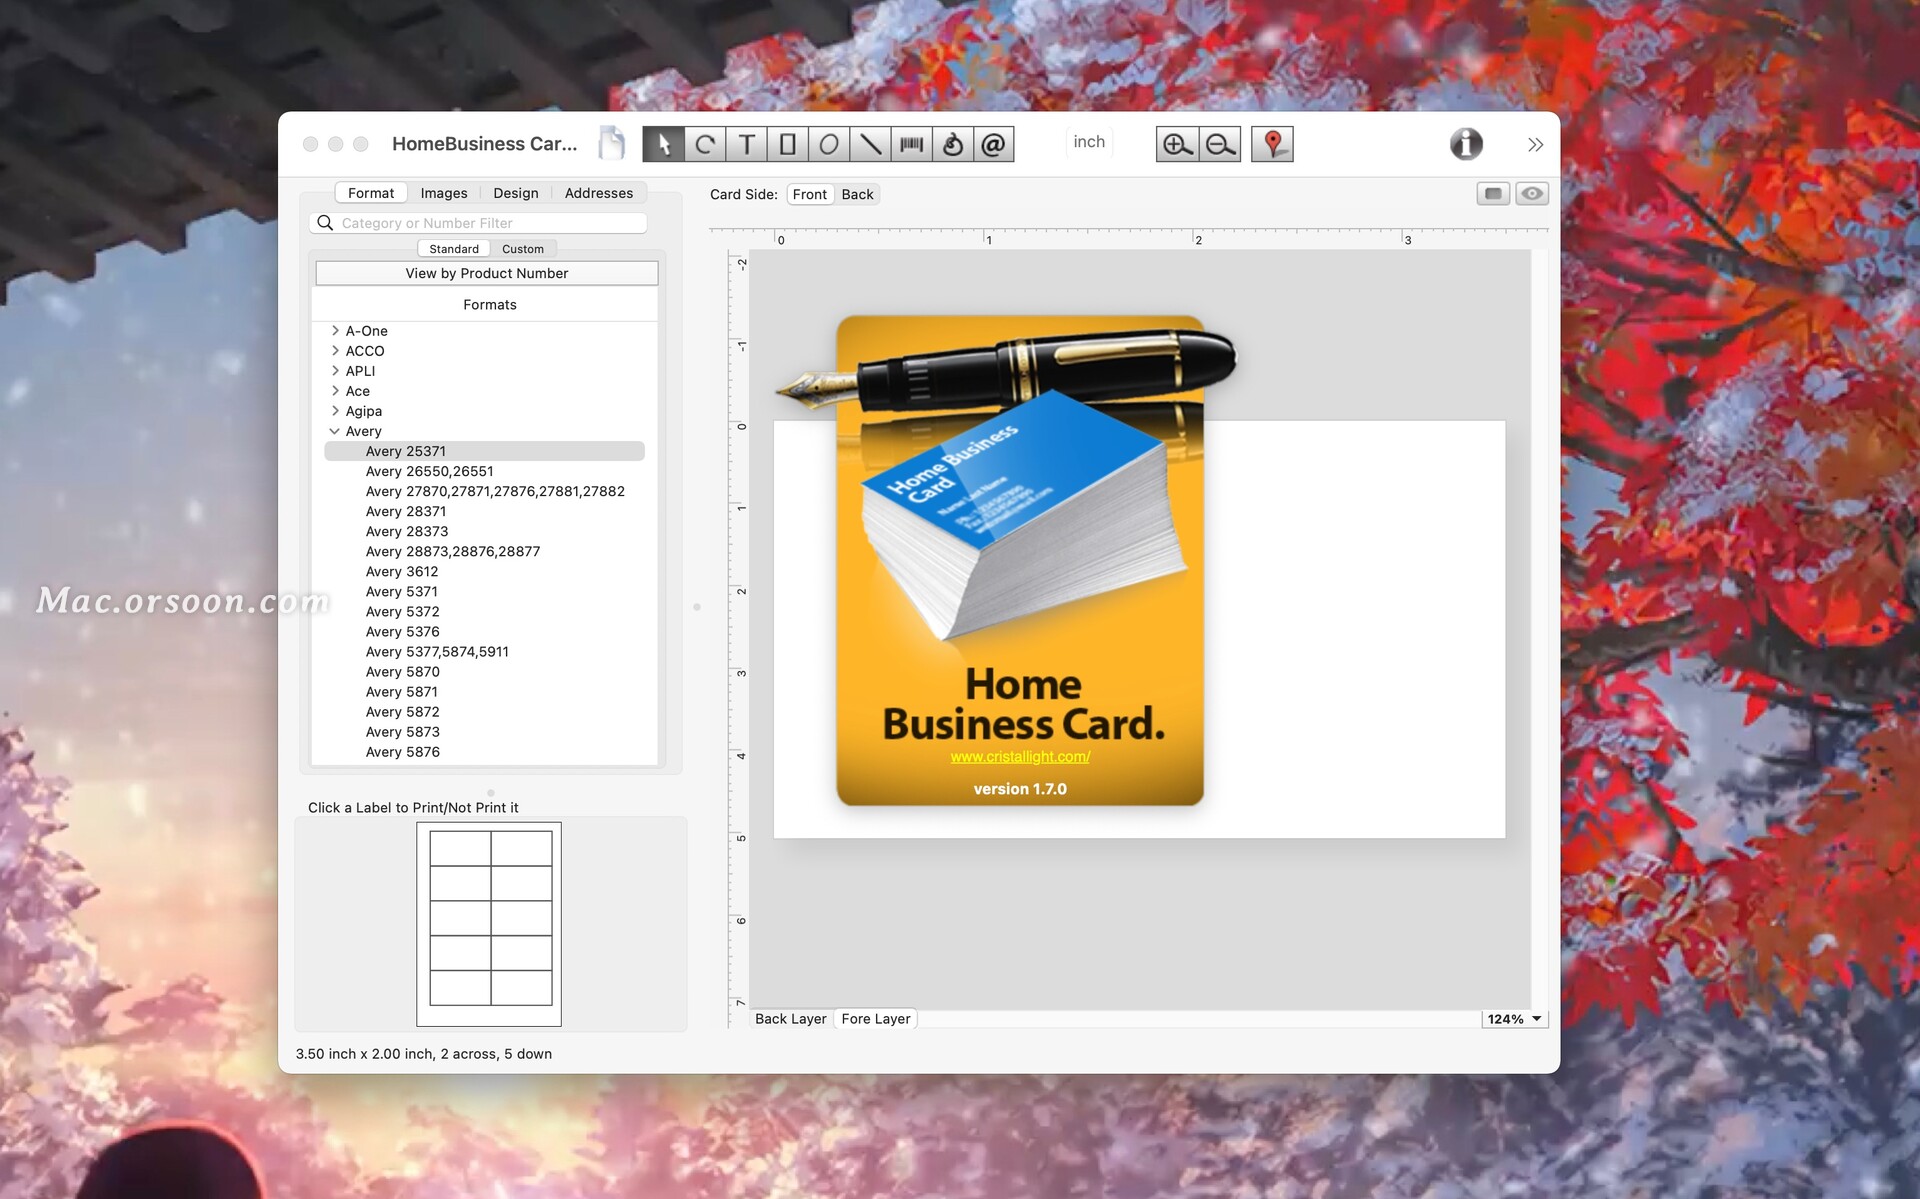1920x1199 pixels.
Task: Select Avery 3612 format
Action: (x=485, y=571)
